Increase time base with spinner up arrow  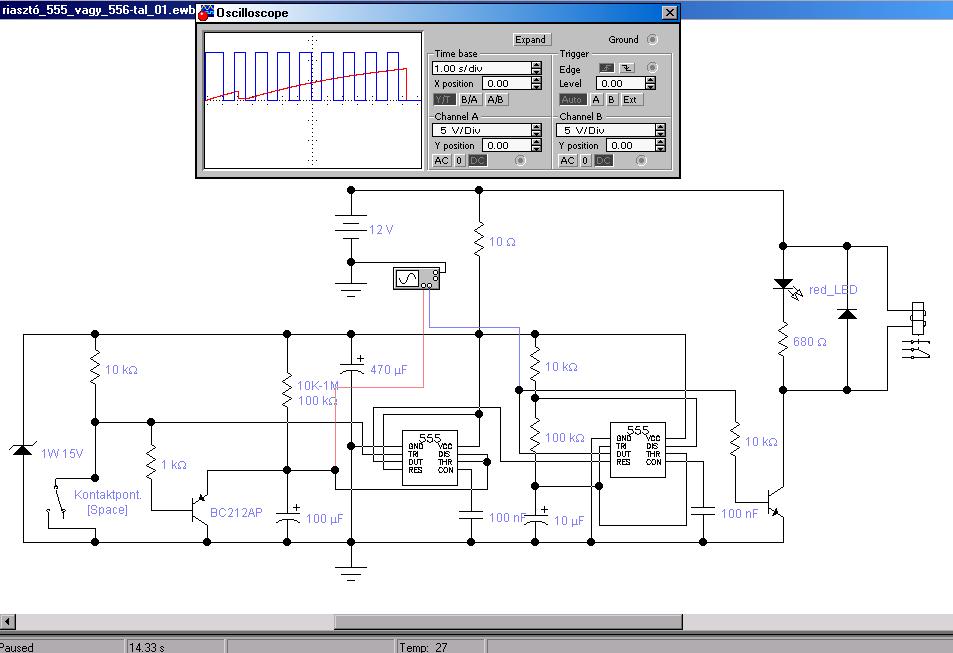pos(536,64)
